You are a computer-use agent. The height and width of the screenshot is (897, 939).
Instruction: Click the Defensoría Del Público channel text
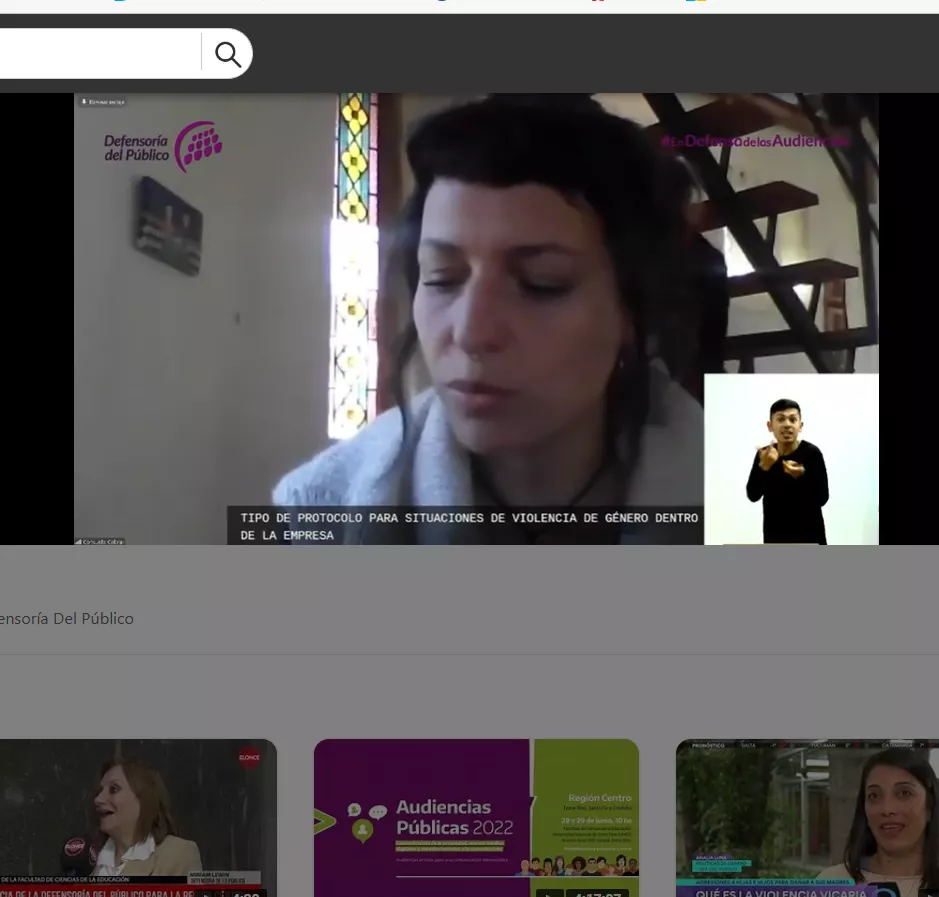pyautogui.click(x=66, y=619)
